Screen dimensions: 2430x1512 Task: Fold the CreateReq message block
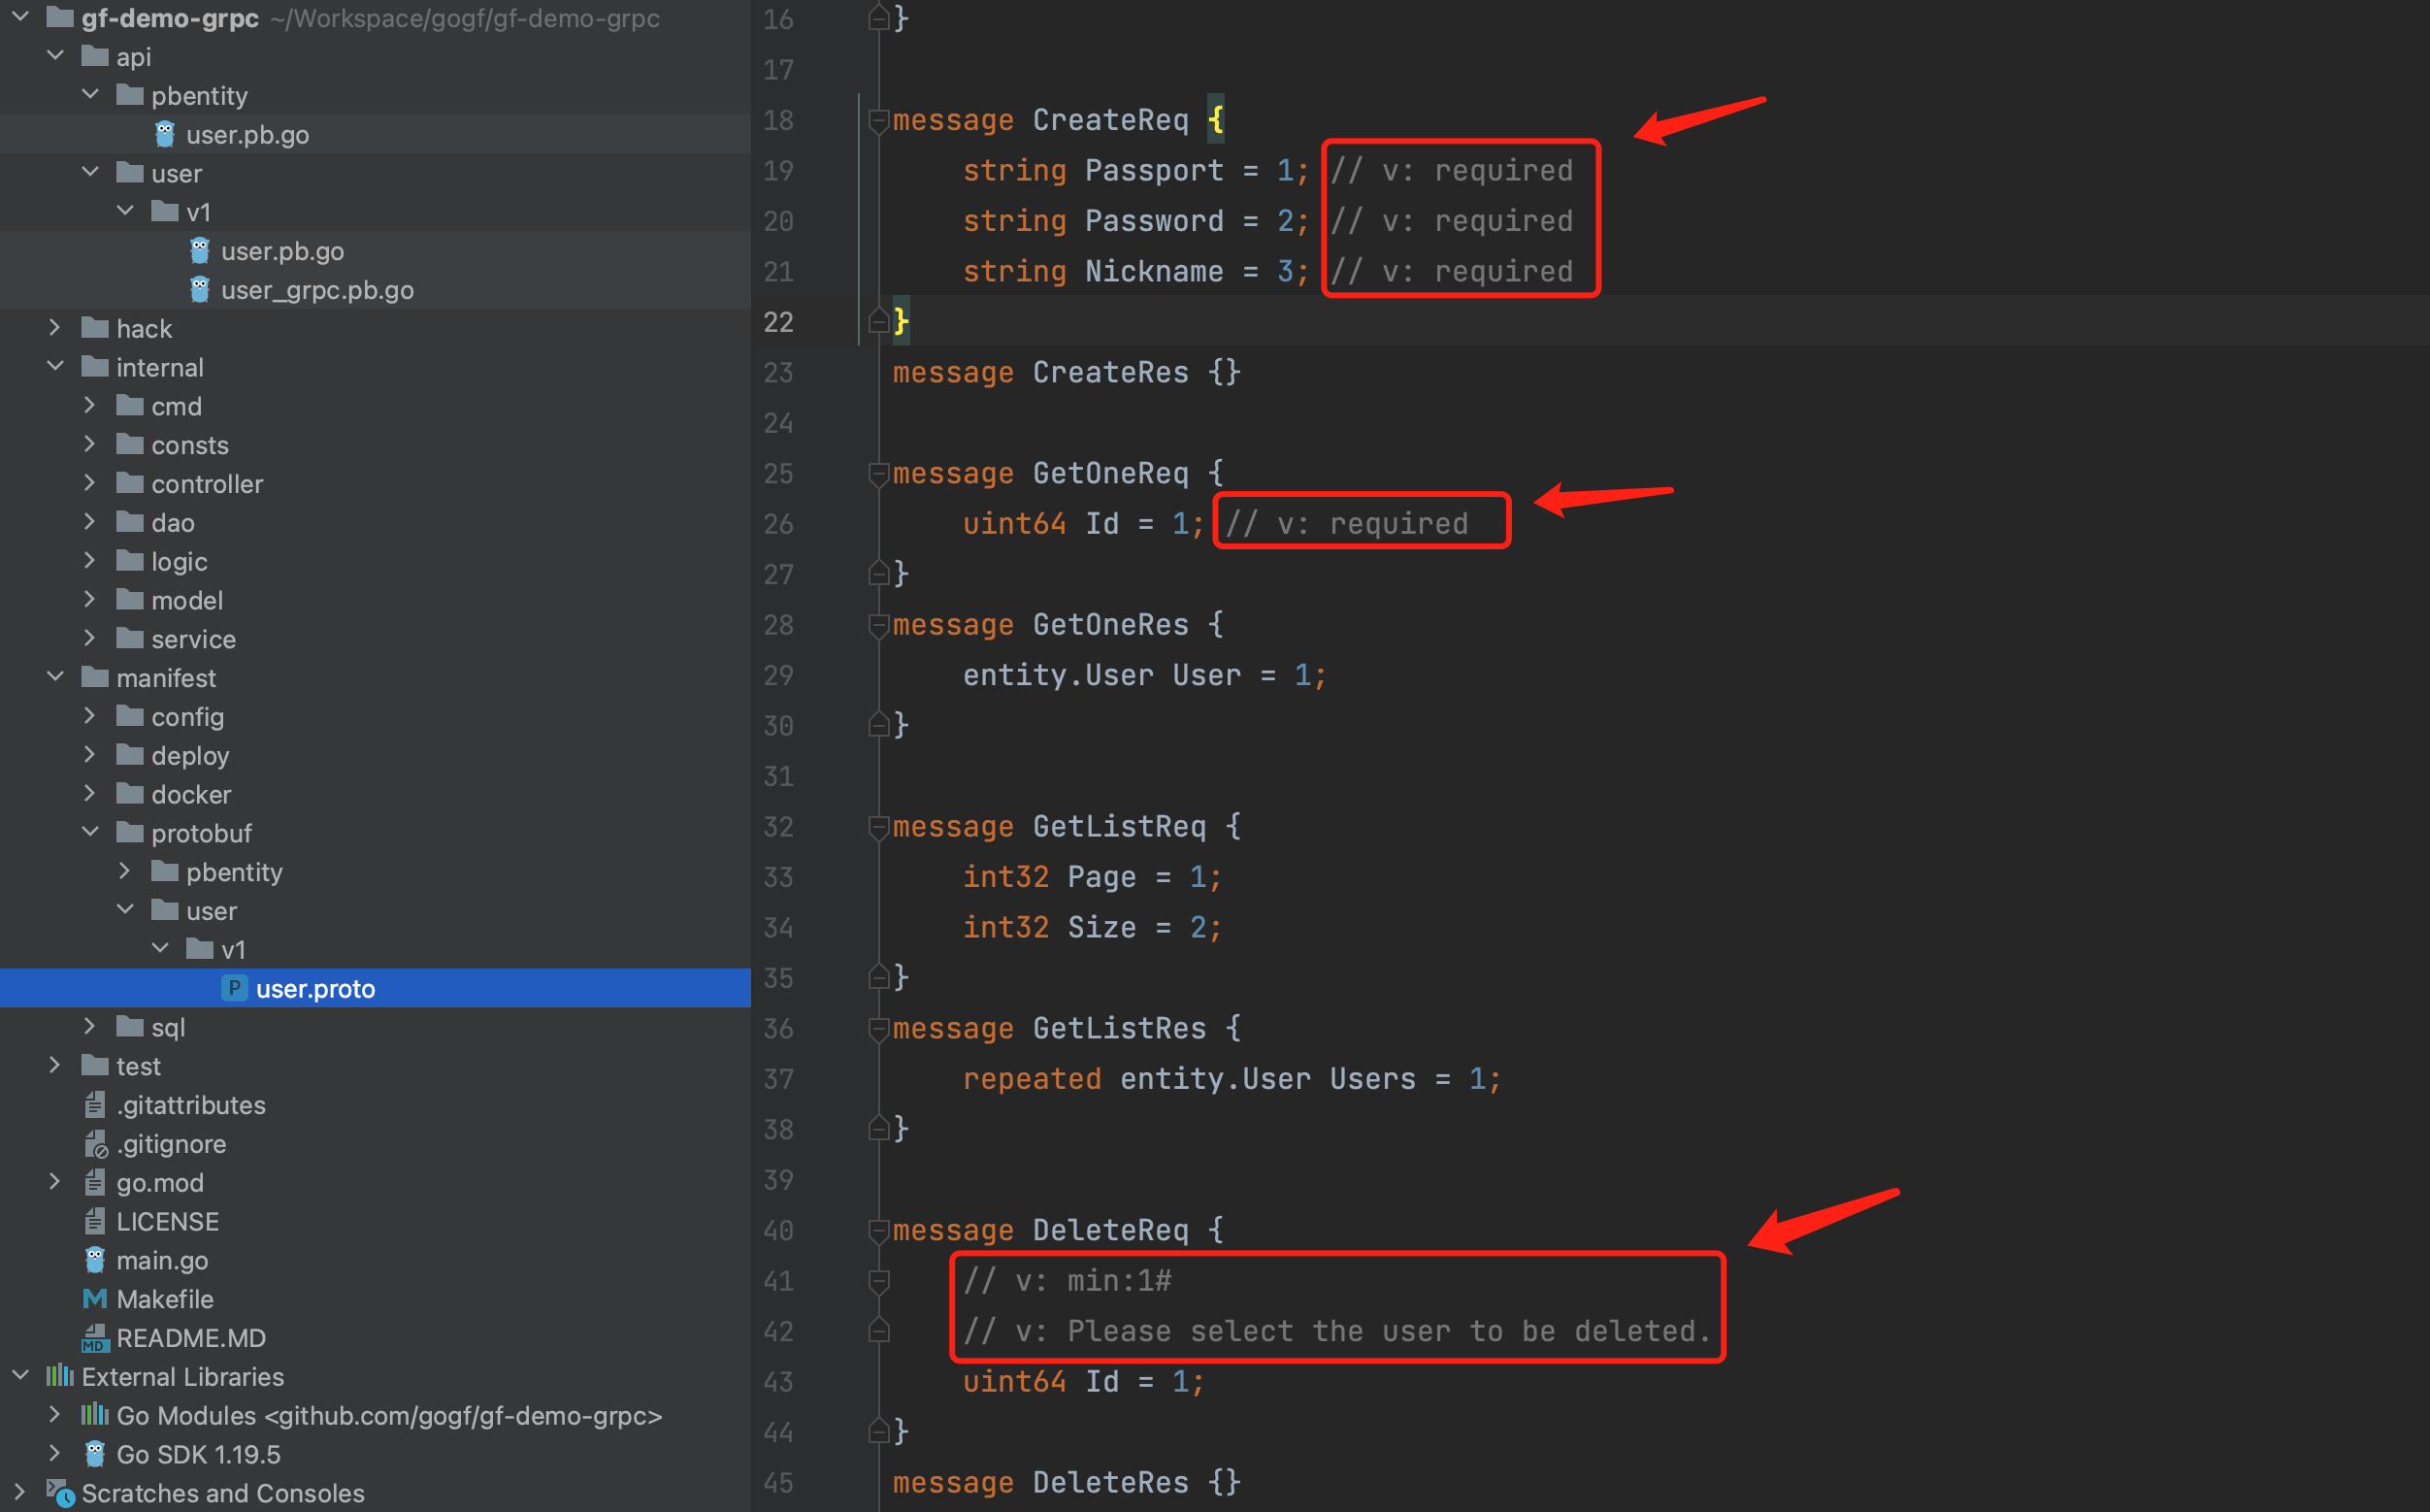(x=878, y=120)
